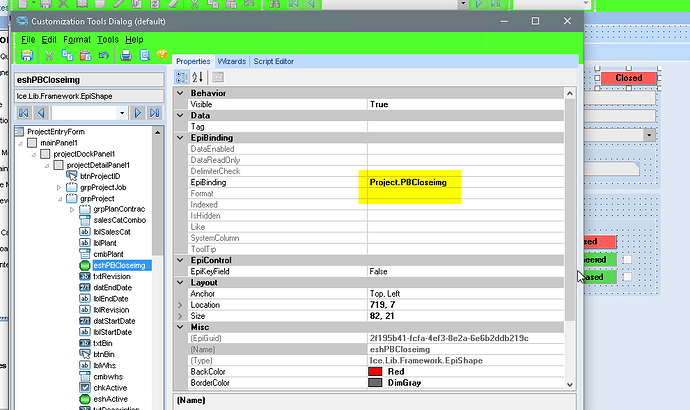Select the txtRevision tree item
This screenshot has width=690, height=410.
[112, 276]
